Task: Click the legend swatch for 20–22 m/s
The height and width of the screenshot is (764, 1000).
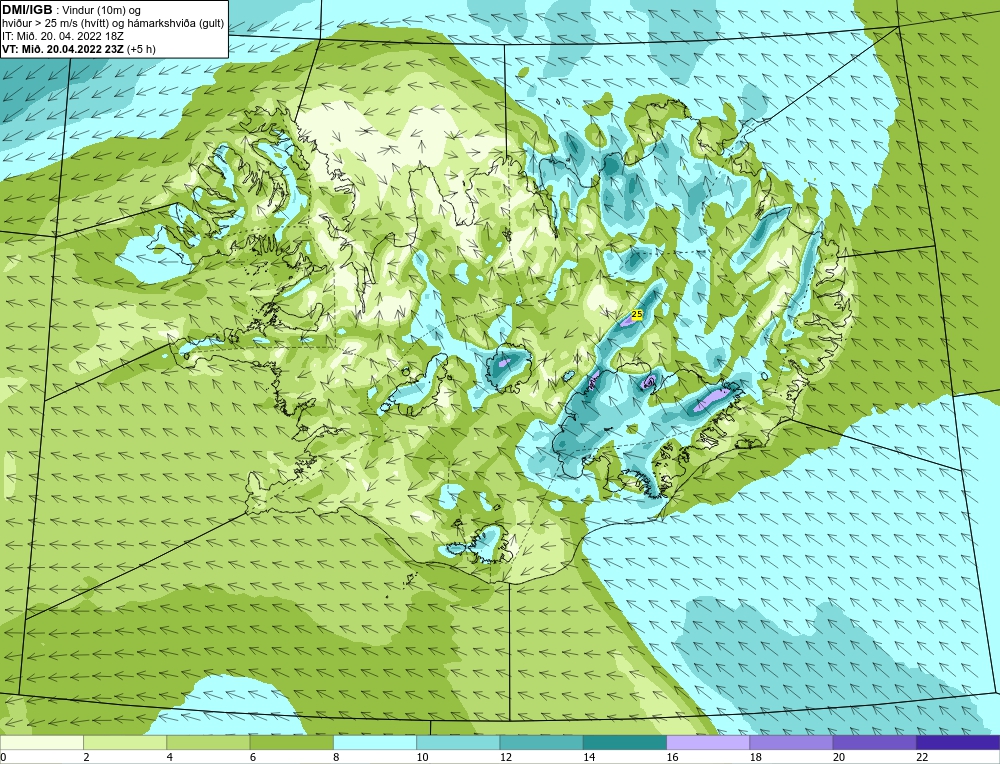Action: (874, 743)
